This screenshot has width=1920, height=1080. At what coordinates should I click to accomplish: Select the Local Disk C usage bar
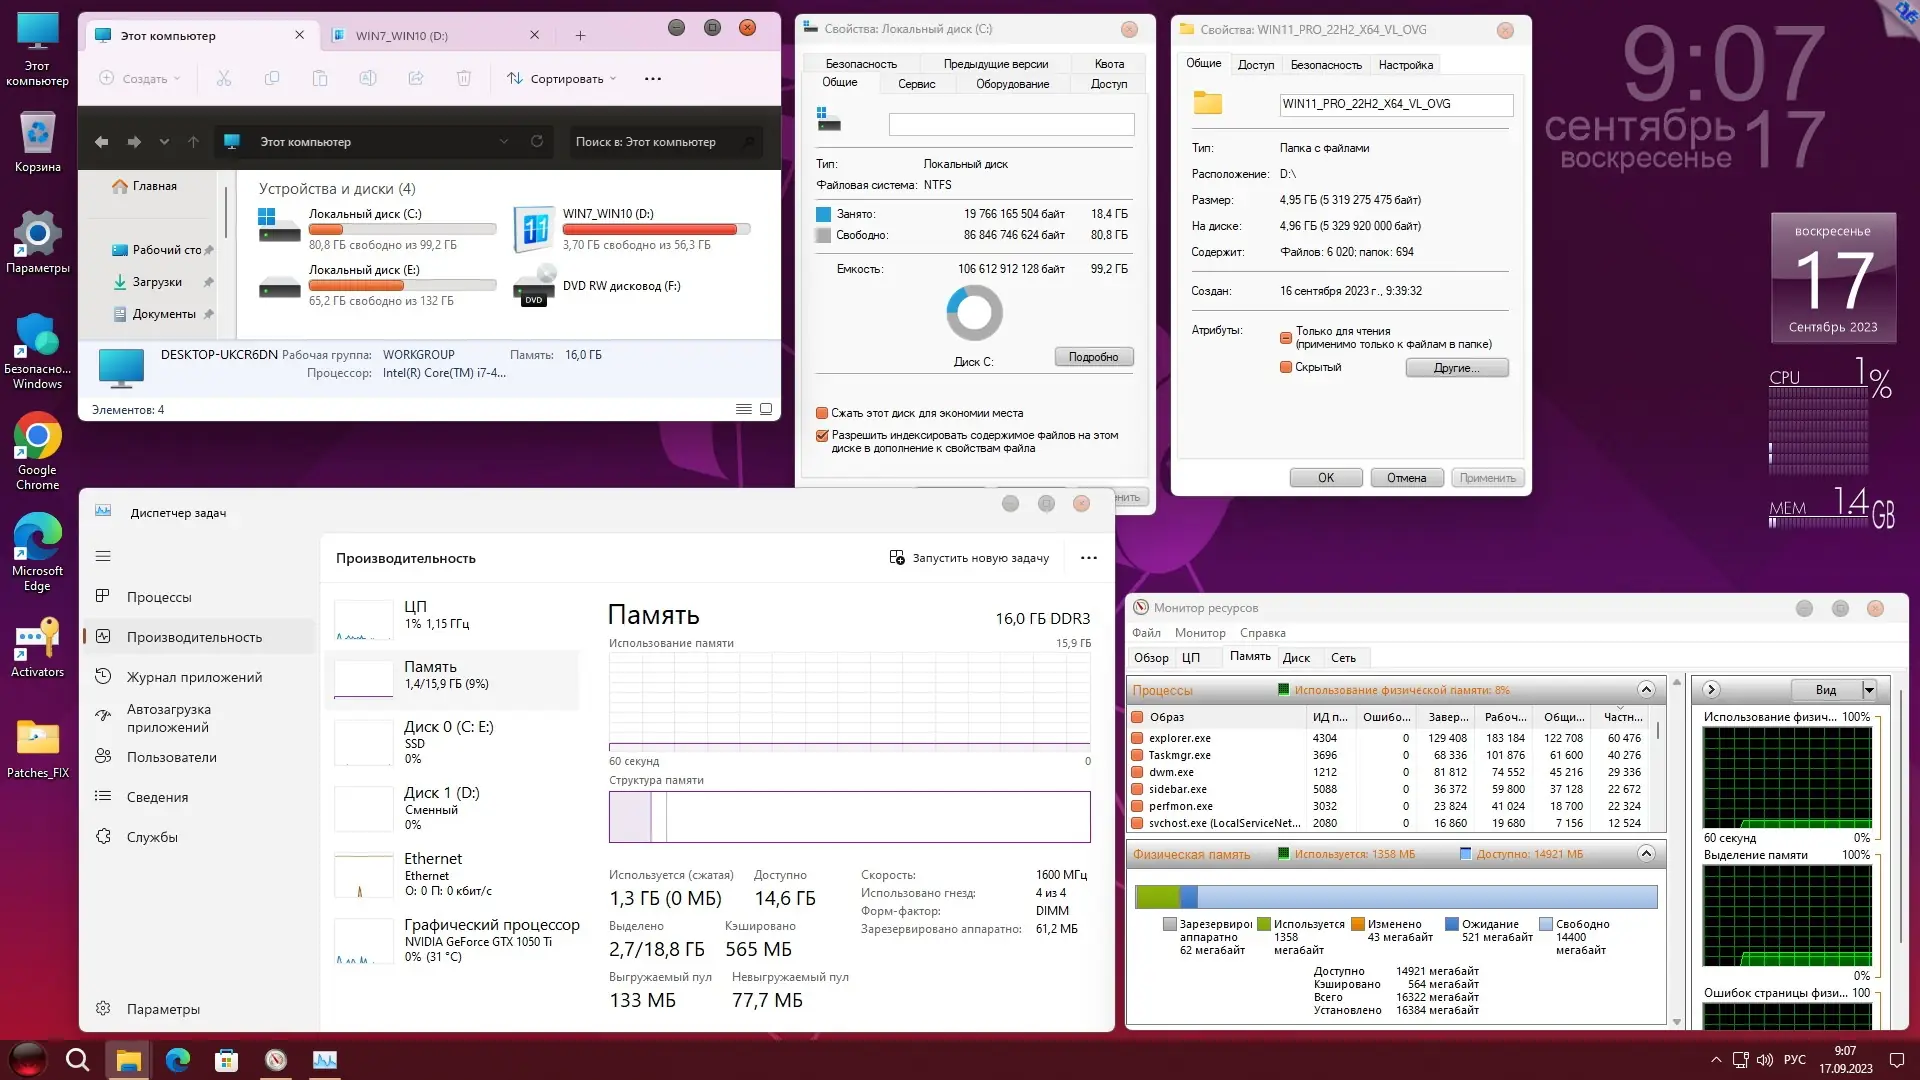coord(402,229)
